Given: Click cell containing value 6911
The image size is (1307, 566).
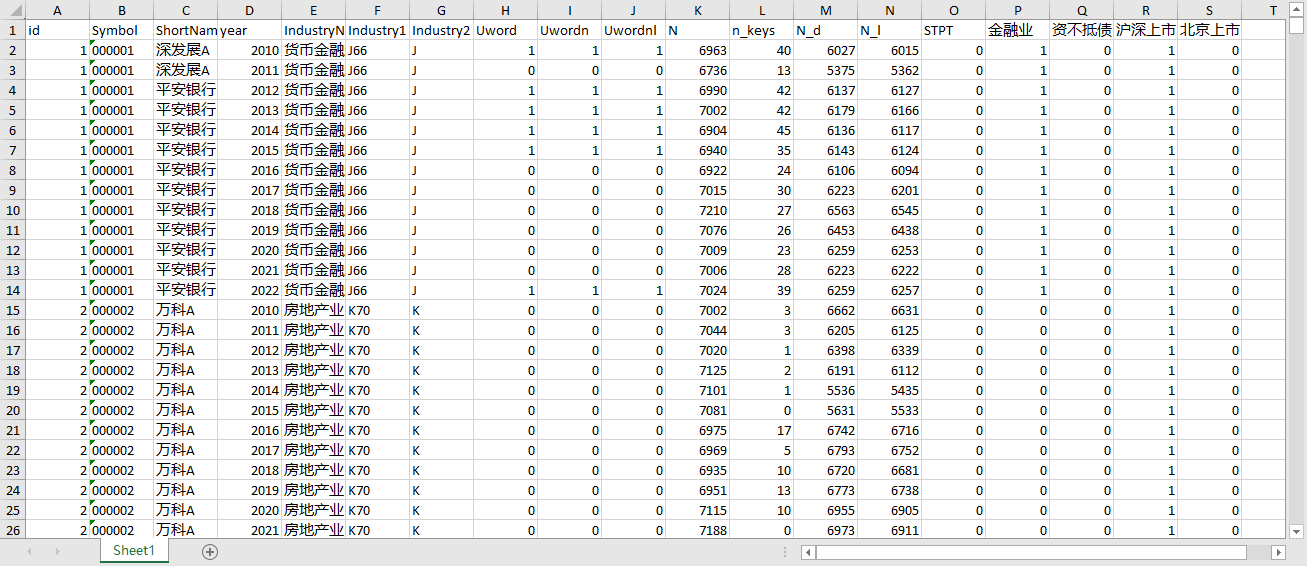Looking at the screenshot, I should (889, 530).
